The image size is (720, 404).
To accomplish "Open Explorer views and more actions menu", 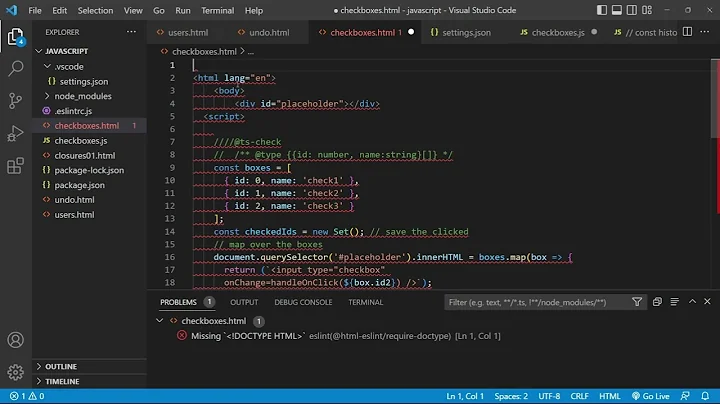I will click(131, 32).
